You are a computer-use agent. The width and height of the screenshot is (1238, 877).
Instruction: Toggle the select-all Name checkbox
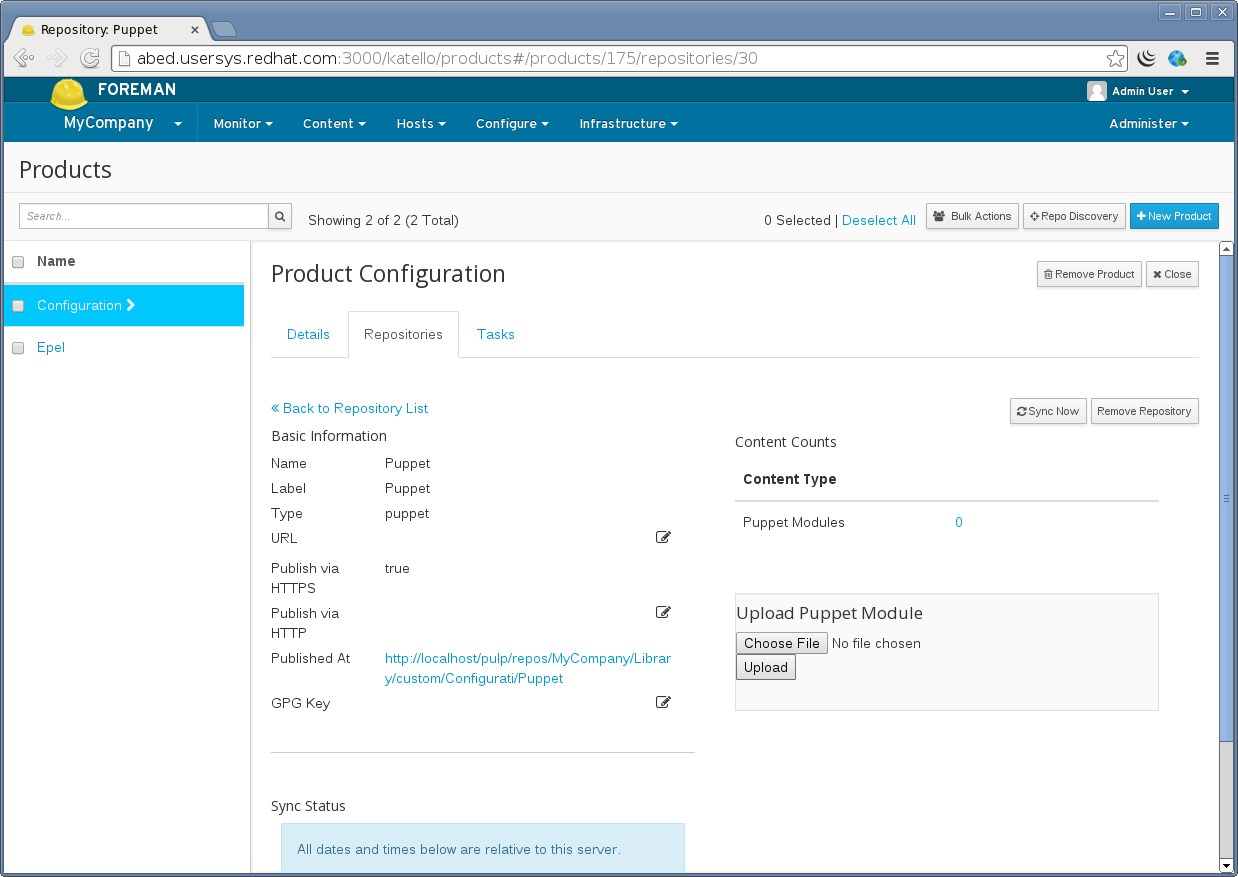point(18,262)
